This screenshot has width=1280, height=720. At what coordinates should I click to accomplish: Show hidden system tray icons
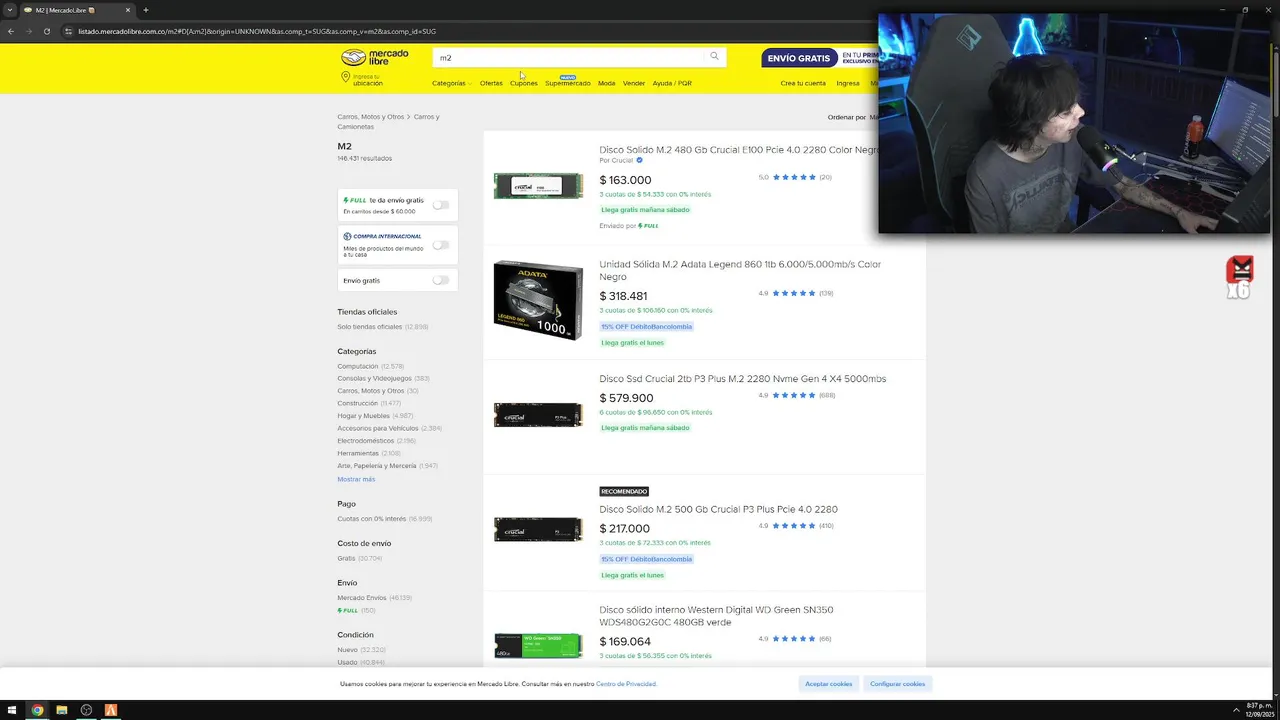(x=1236, y=710)
